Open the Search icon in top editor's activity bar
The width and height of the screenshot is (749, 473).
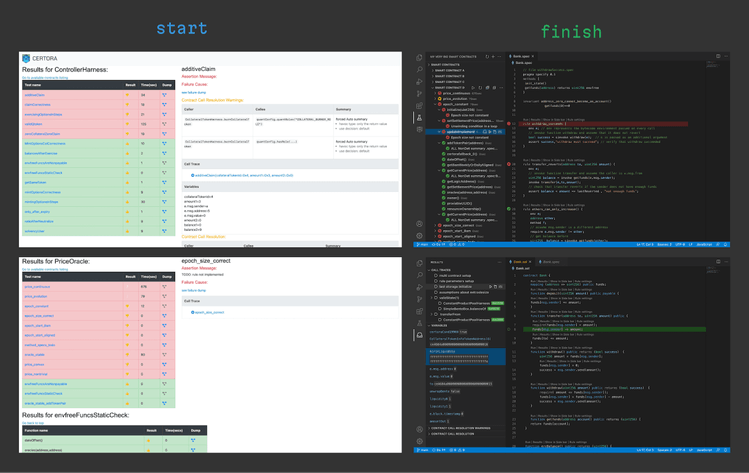[x=419, y=70]
